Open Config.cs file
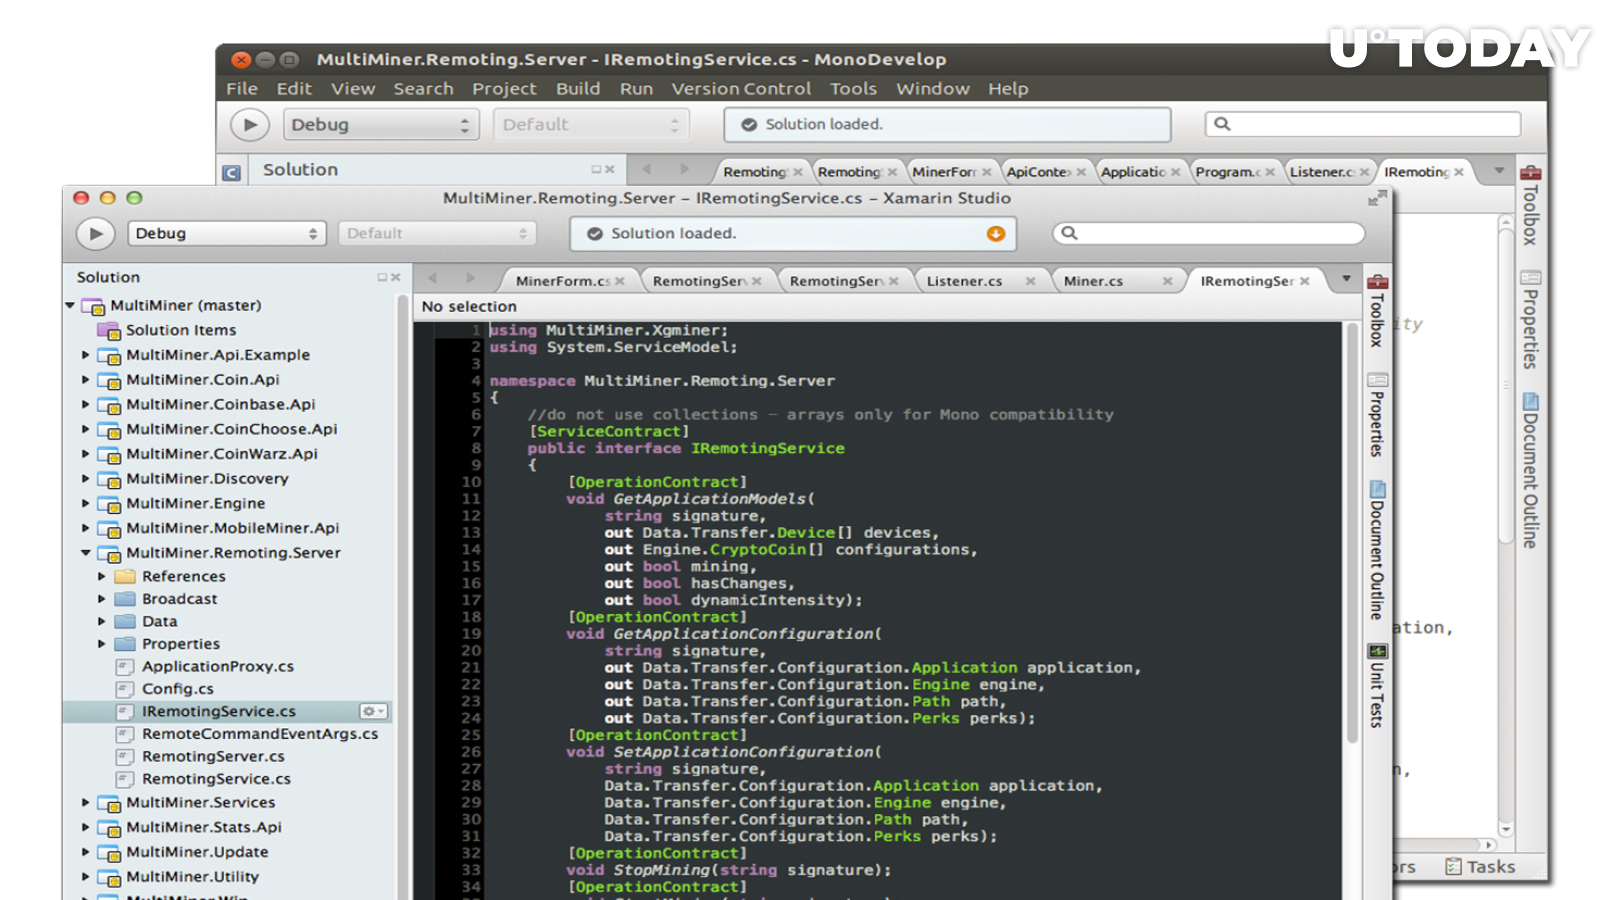The image size is (1600, 900). (178, 689)
